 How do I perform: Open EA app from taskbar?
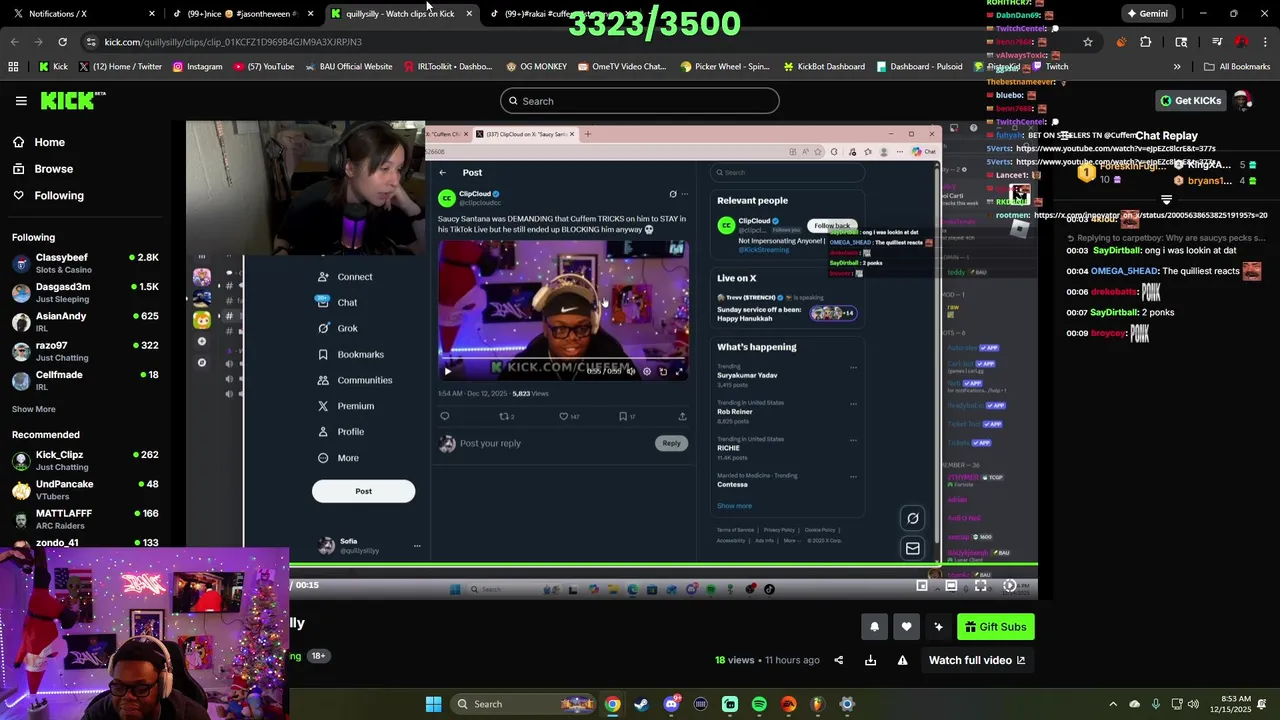coord(788,704)
